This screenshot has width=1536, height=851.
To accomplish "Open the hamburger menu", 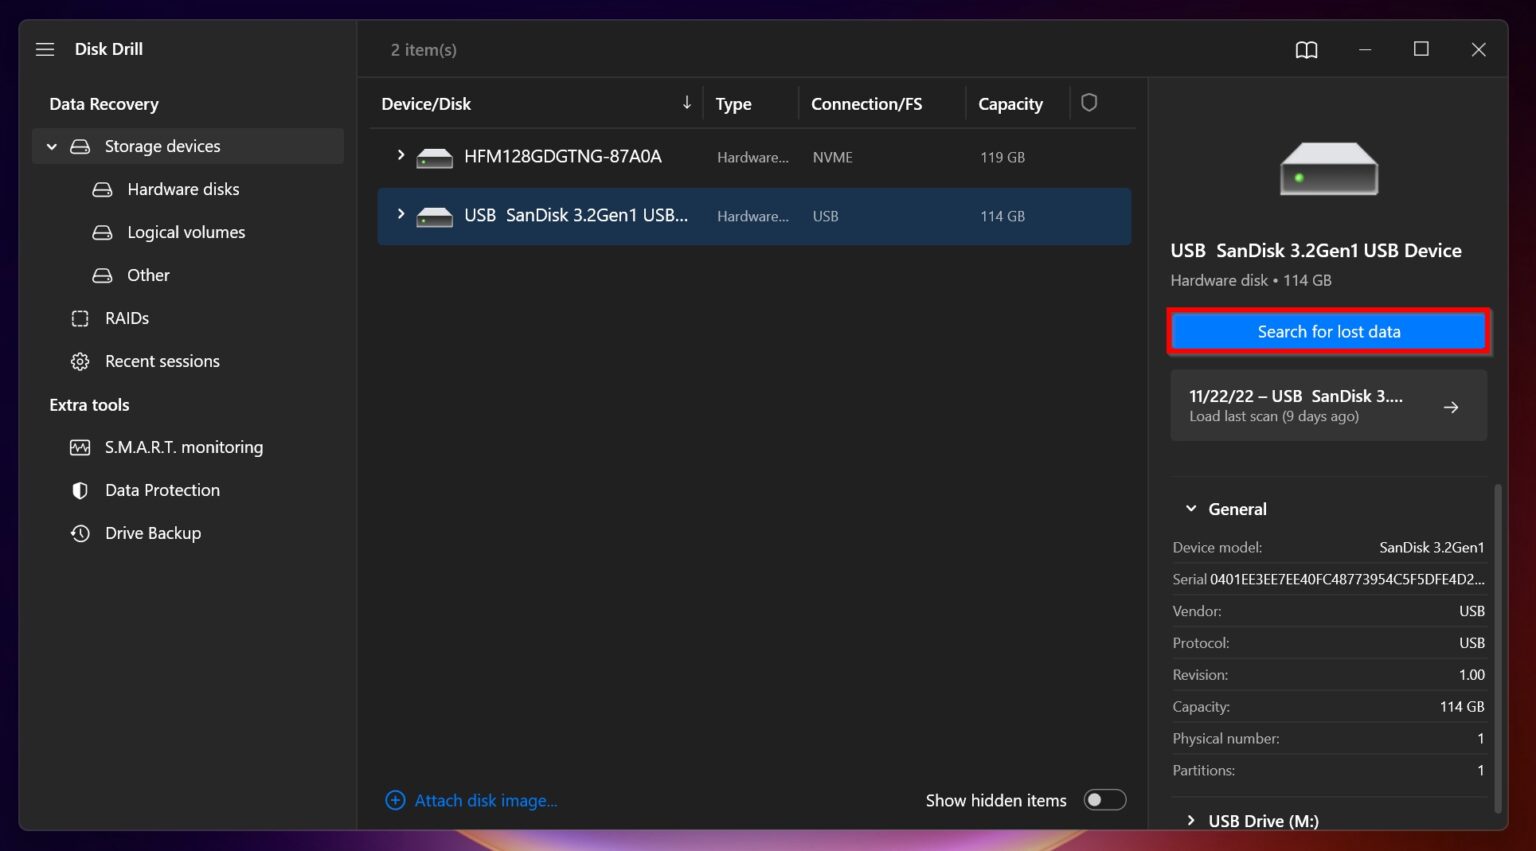I will pos(44,48).
